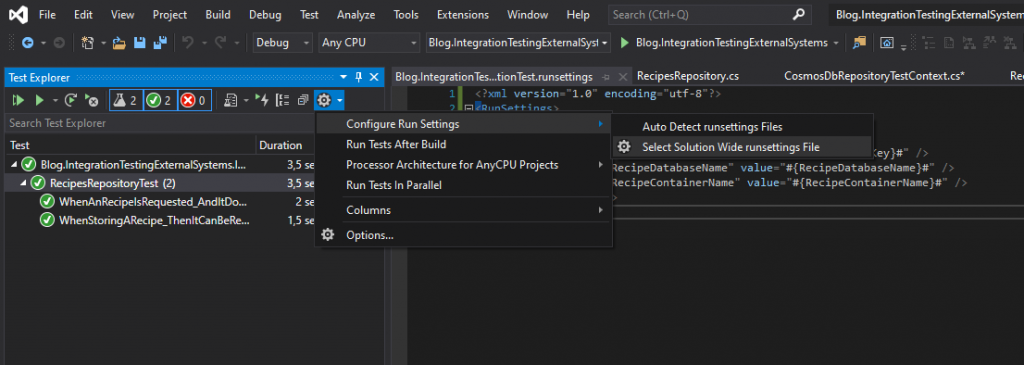Choose Select Solution Wide runsettings File
Image resolution: width=1024 pixels, height=365 pixels.
tap(731, 147)
